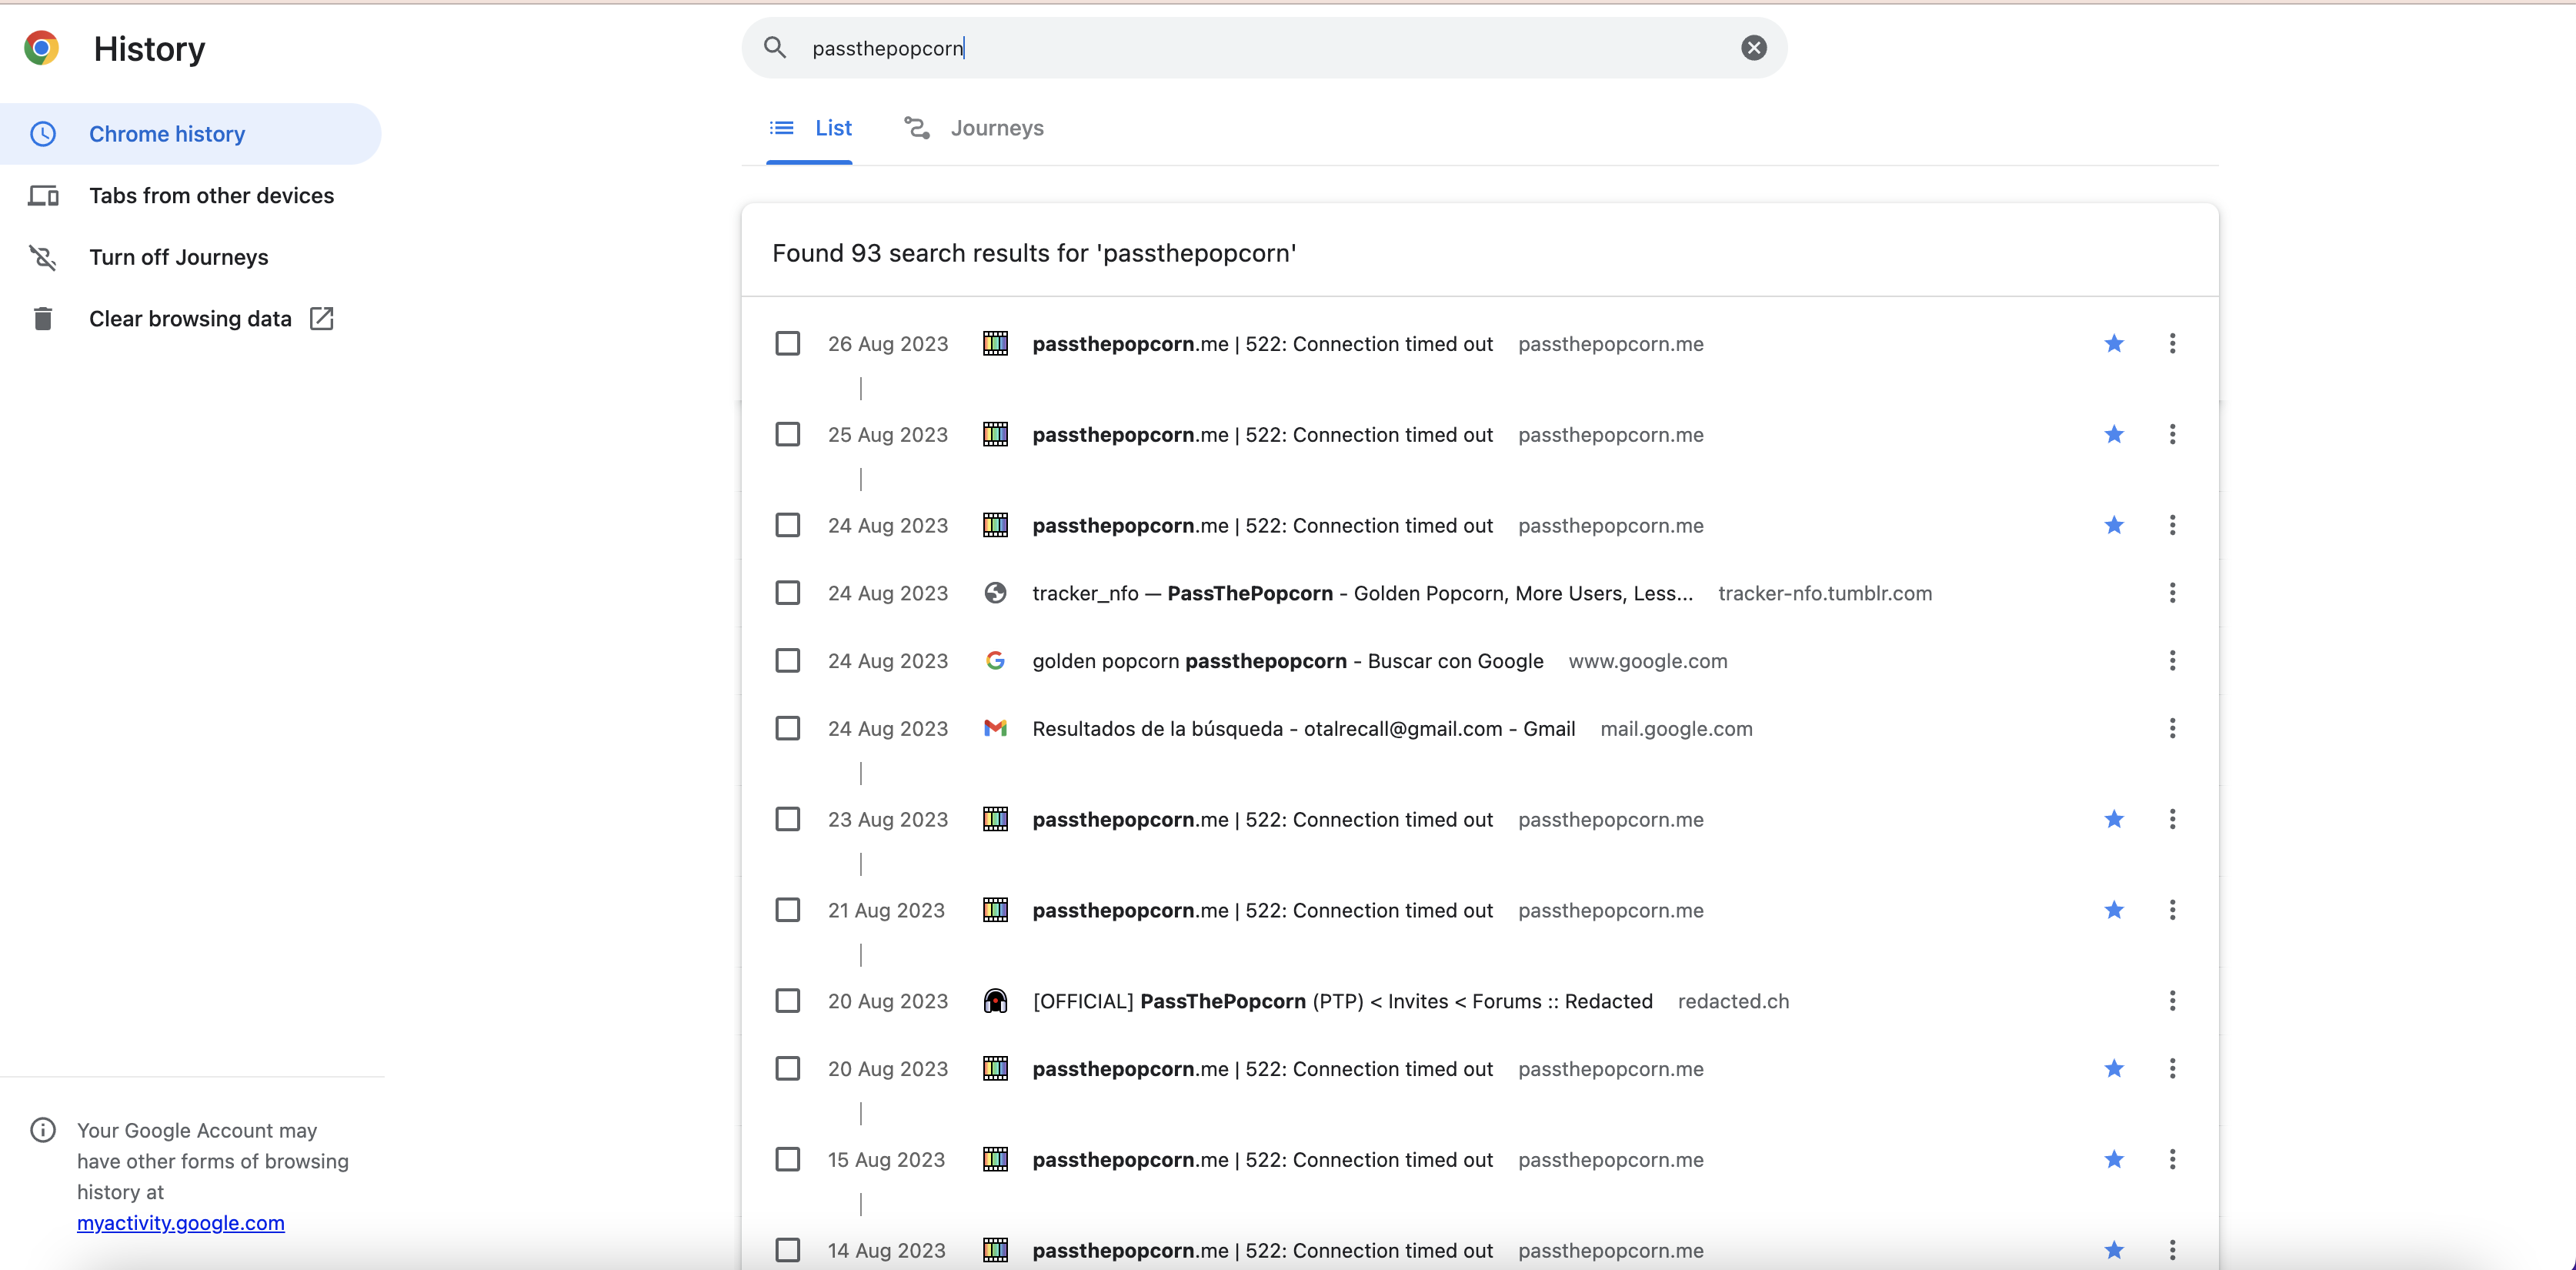
Task: Click the Clear browsing data trash icon
Action: click(42, 319)
